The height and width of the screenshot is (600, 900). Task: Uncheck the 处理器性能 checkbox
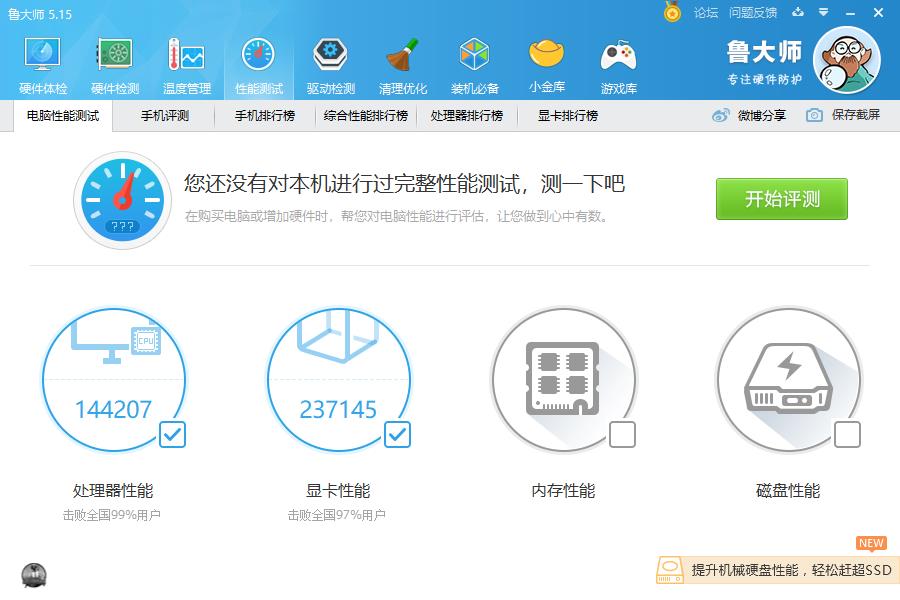coord(172,435)
